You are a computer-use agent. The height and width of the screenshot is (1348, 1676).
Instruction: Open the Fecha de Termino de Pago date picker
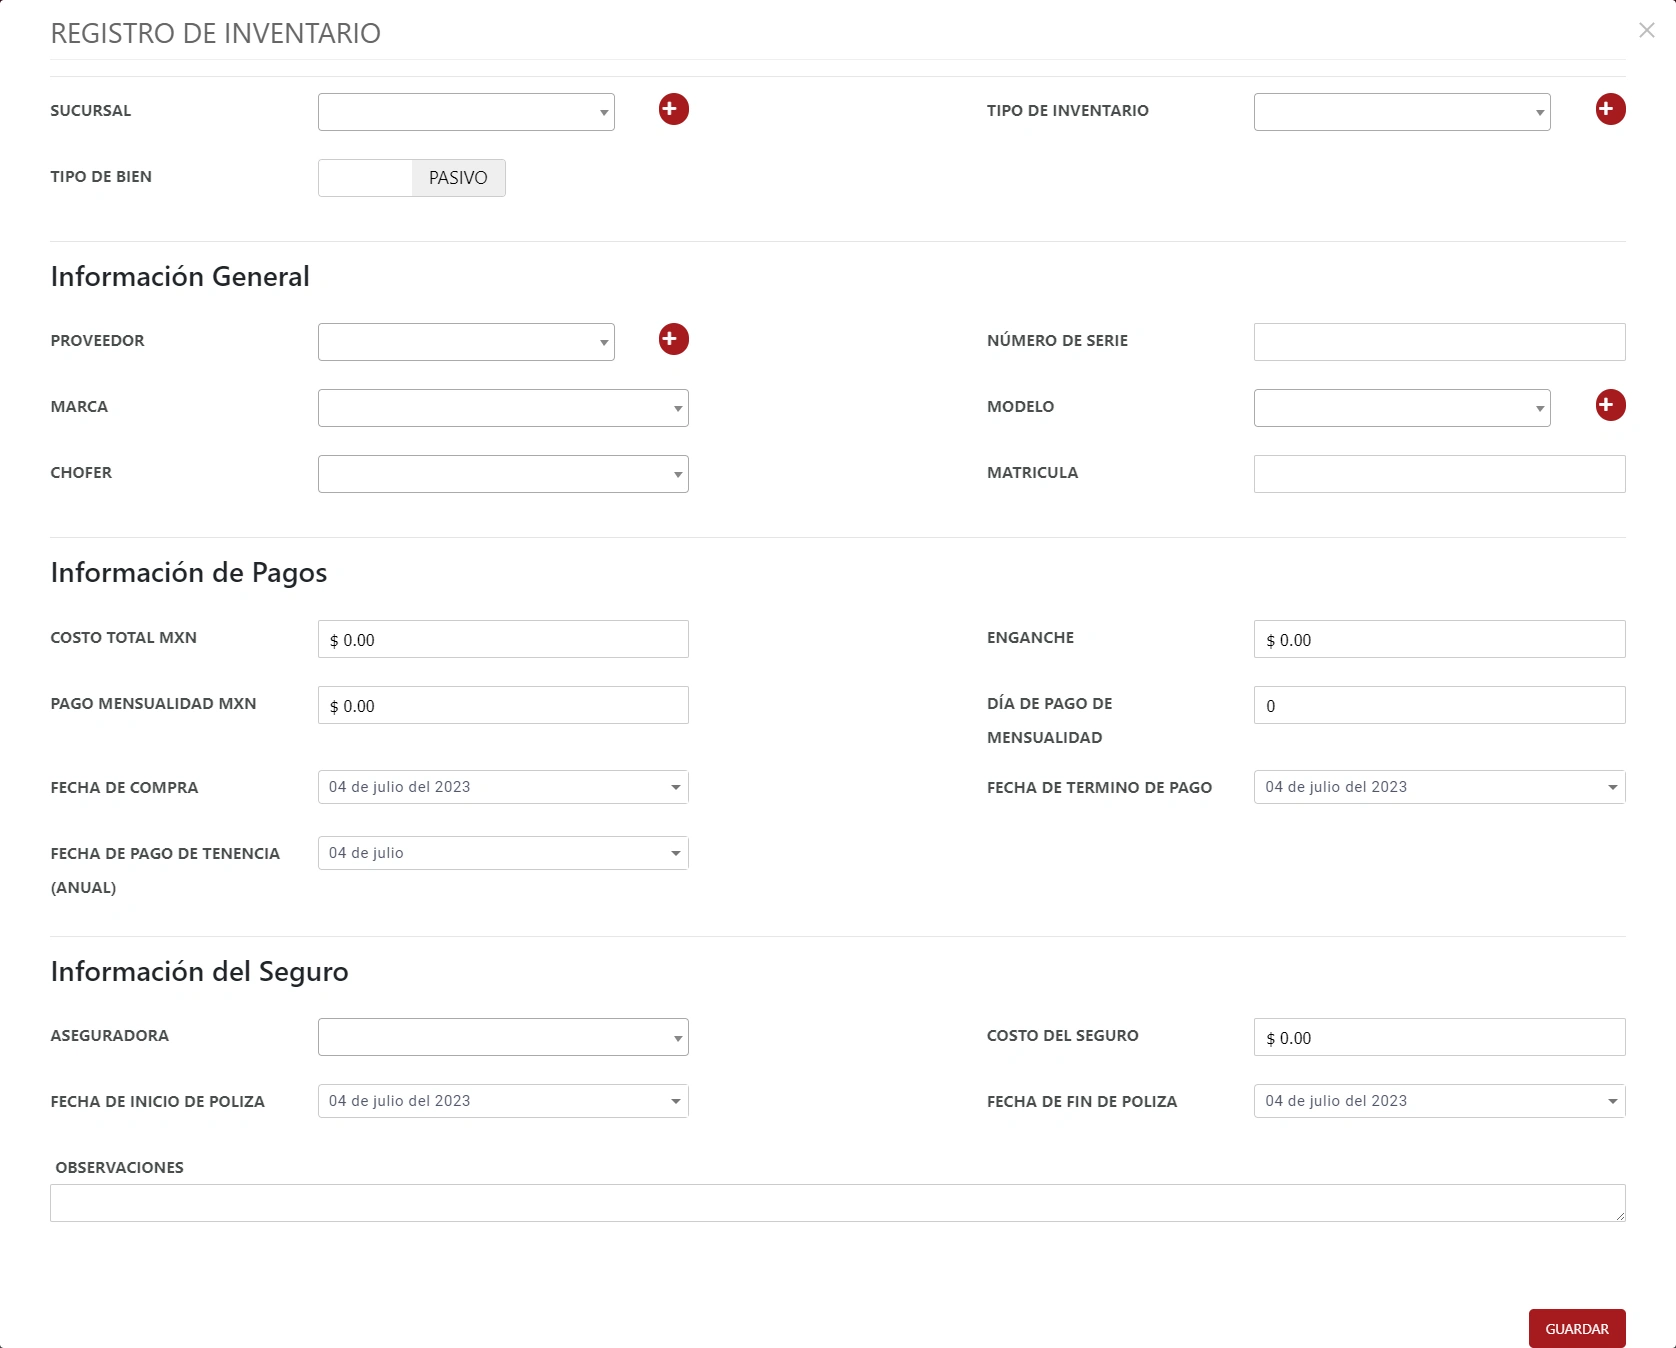pos(1439,787)
